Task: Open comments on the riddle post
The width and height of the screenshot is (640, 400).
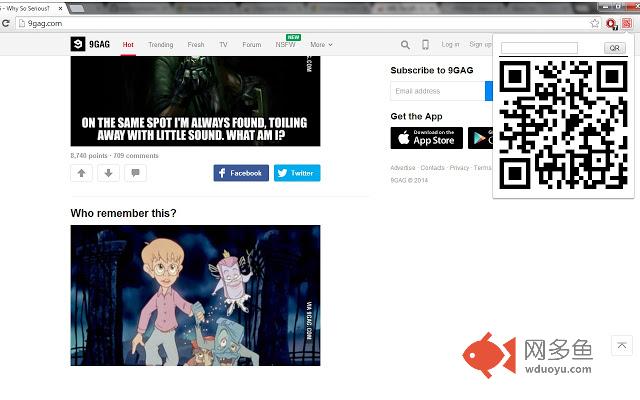Action: (x=135, y=173)
